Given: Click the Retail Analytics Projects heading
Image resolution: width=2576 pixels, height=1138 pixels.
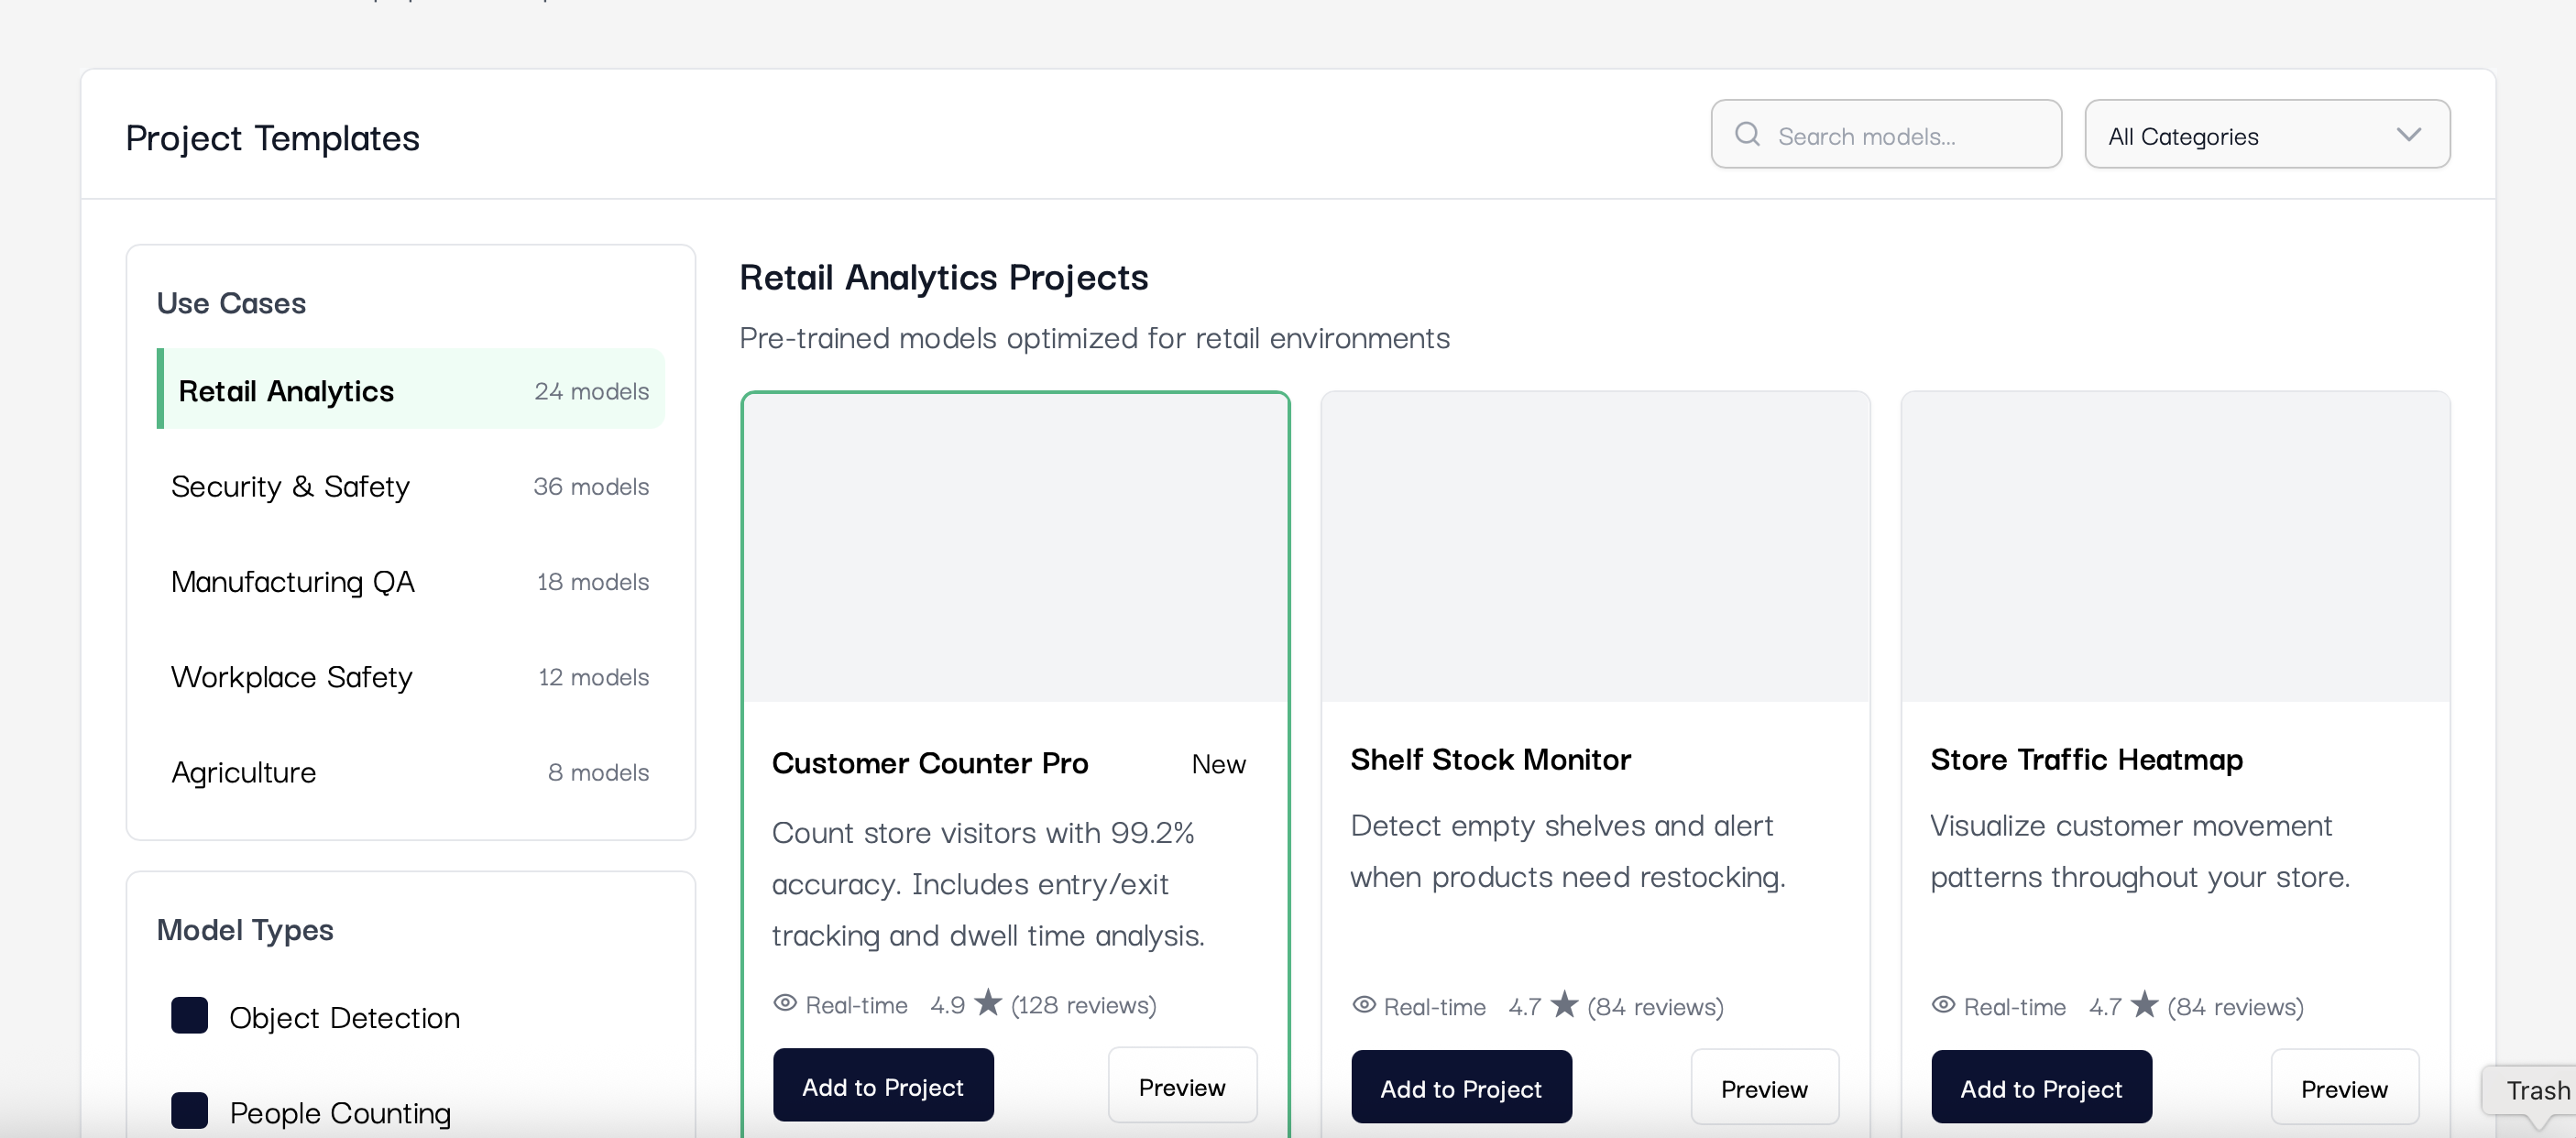Looking at the screenshot, I should pyautogui.click(x=943, y=277).
